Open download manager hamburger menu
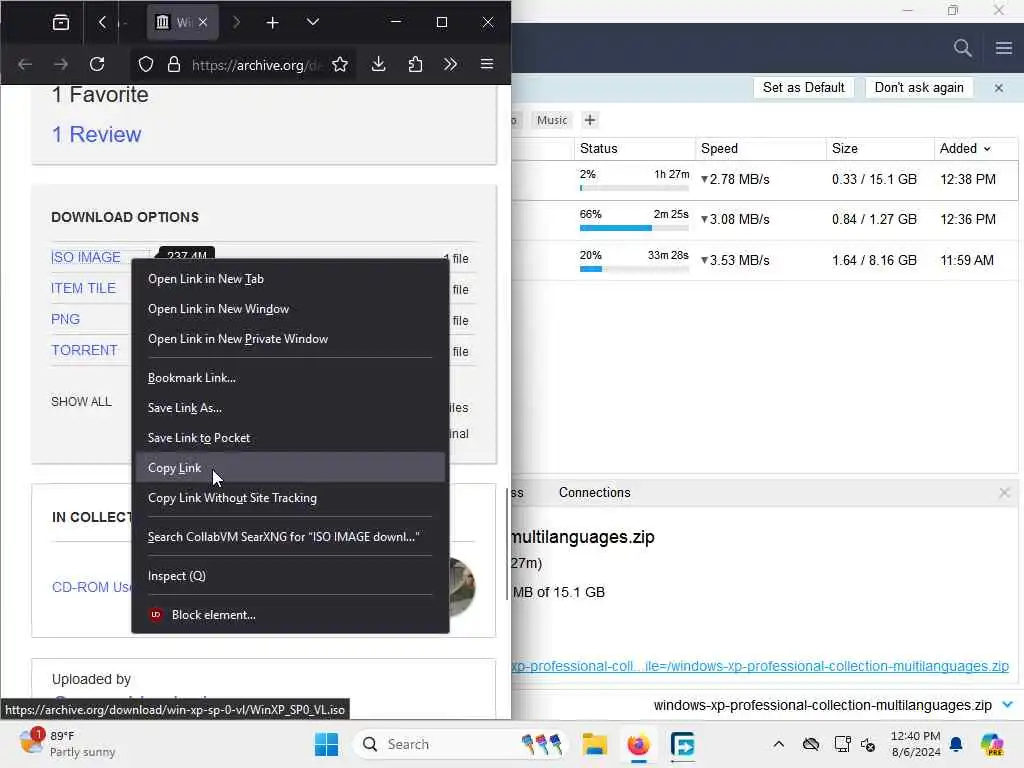Viewport: 1024px width, 768px height. (x=1004, y=48)
